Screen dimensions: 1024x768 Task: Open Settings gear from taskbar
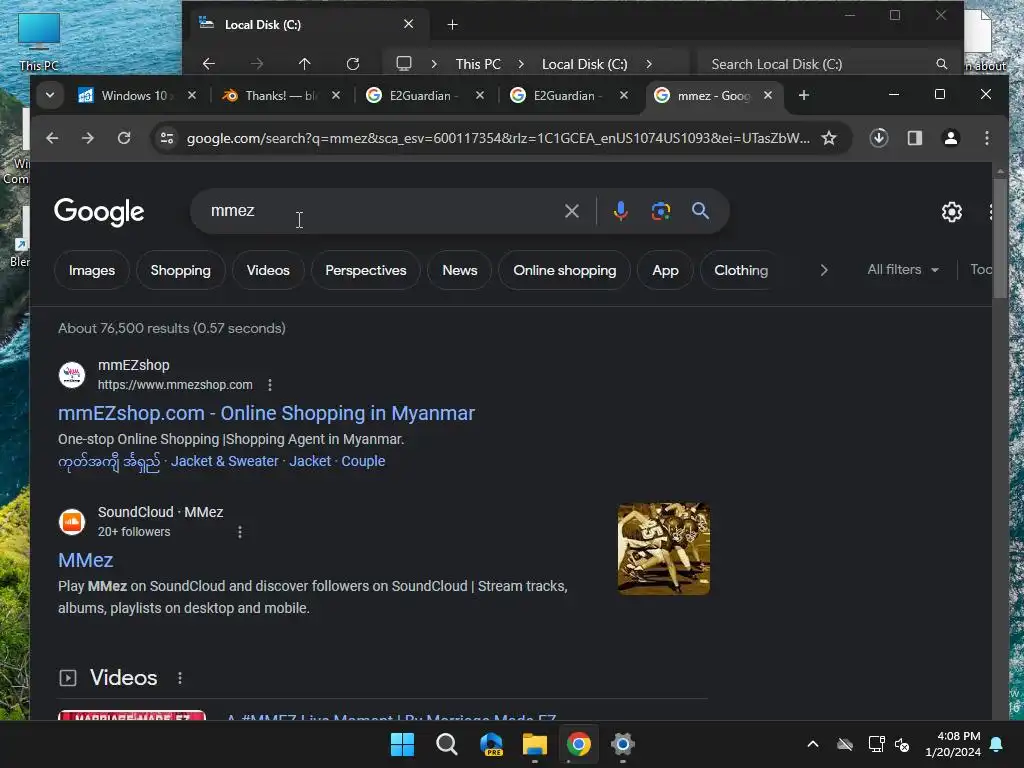pos(622,744)
